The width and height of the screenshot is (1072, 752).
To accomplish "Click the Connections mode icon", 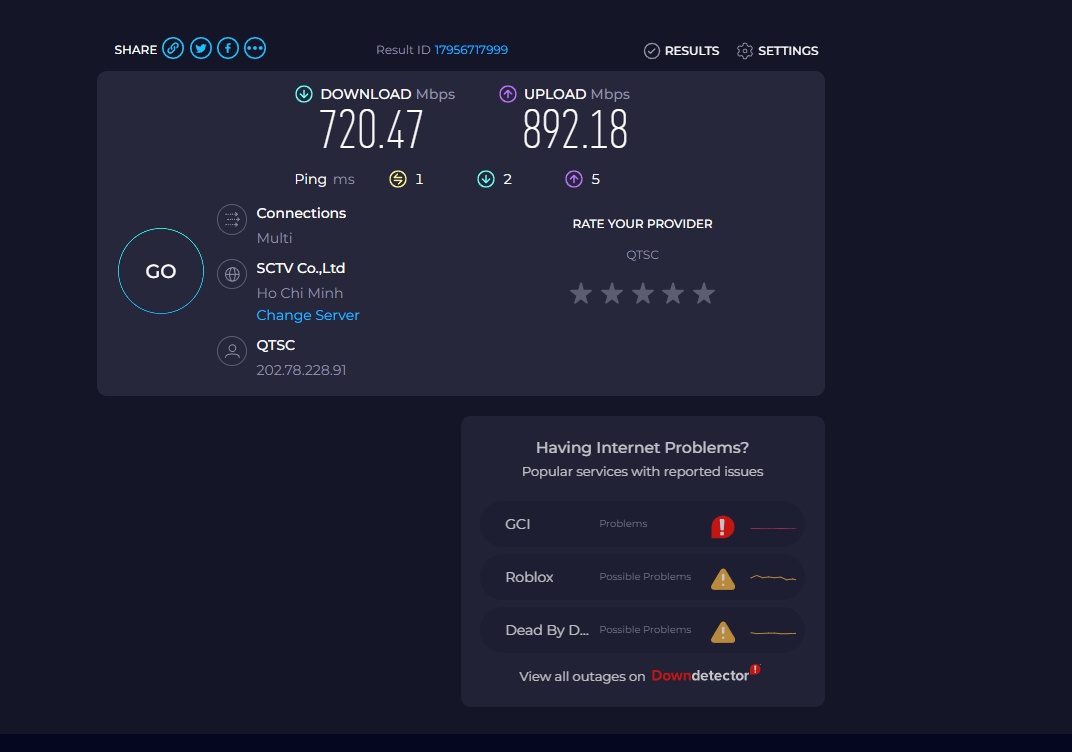I will [232, 220].
